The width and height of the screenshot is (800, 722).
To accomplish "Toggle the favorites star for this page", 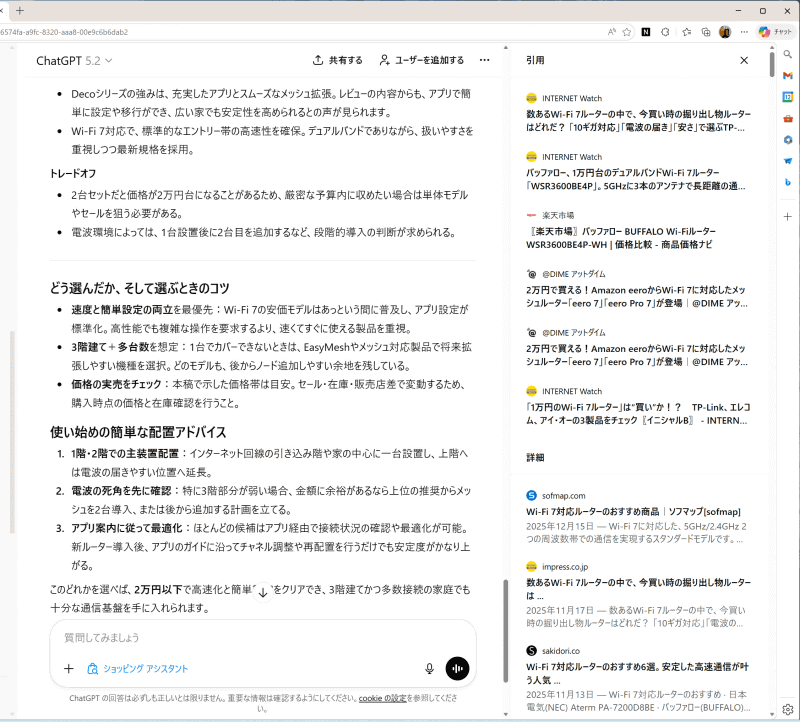I will click(627, 31).
